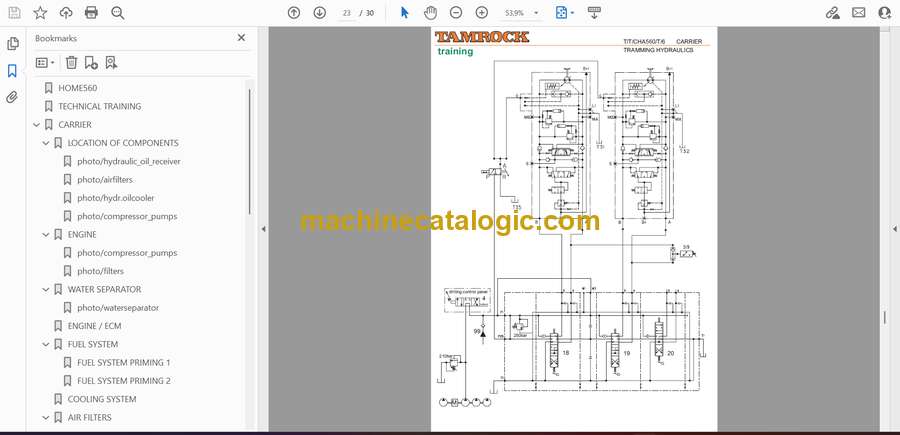Delete selected bookmark trash icon

[71, 63]
